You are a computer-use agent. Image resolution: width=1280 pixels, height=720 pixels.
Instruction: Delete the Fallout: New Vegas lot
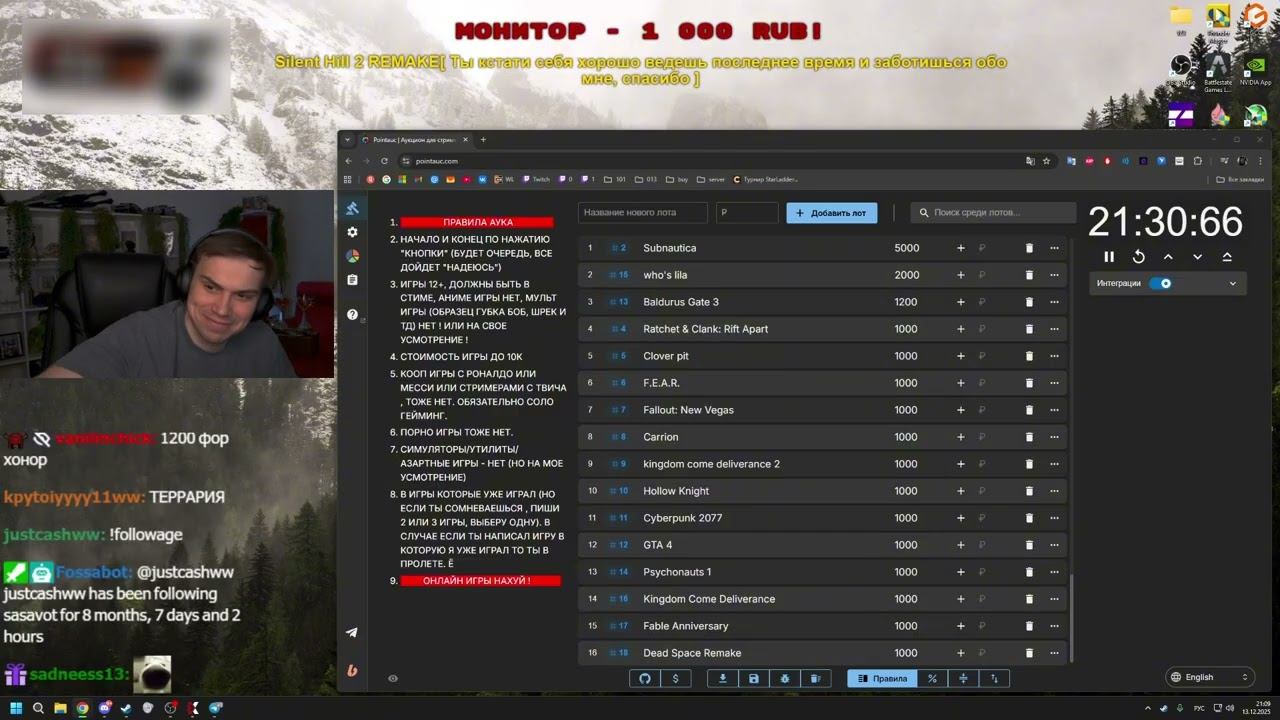point(1029,410)
